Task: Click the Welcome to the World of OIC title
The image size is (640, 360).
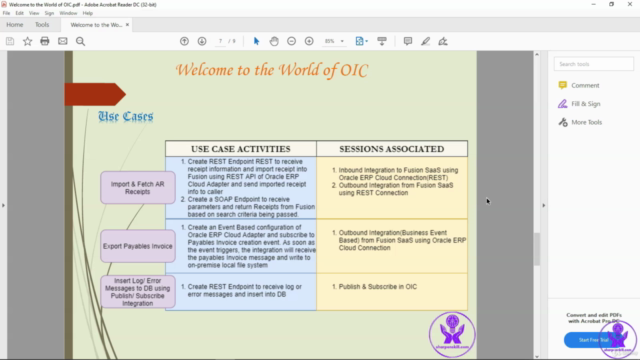Action: click(272, 70)
